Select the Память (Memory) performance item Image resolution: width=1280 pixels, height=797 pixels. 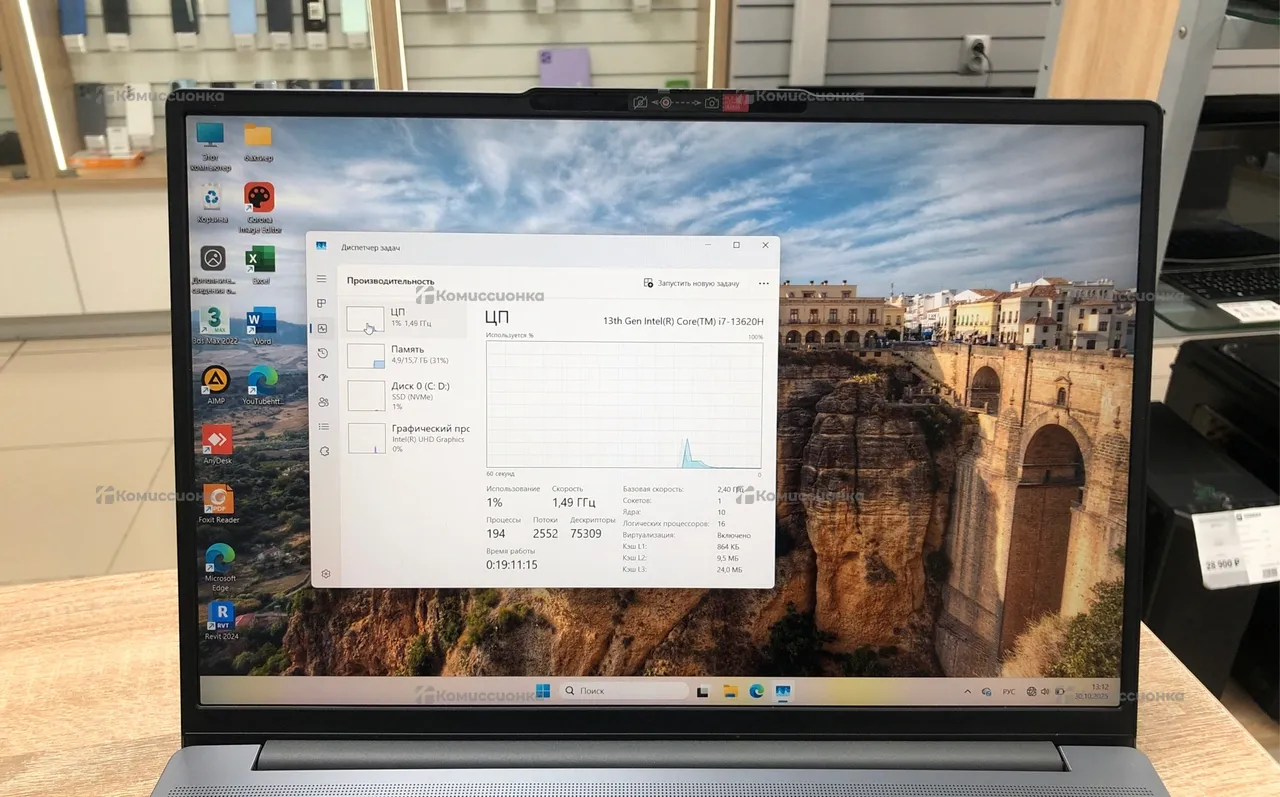(x=405, y=355)
